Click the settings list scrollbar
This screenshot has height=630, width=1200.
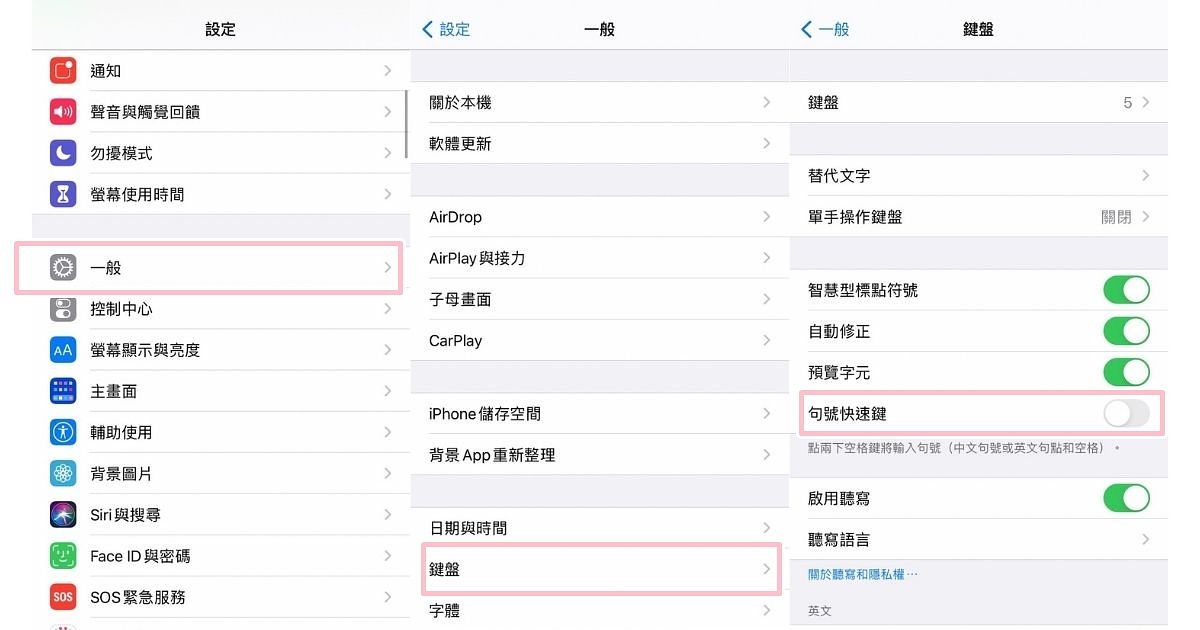click(406, 125)
